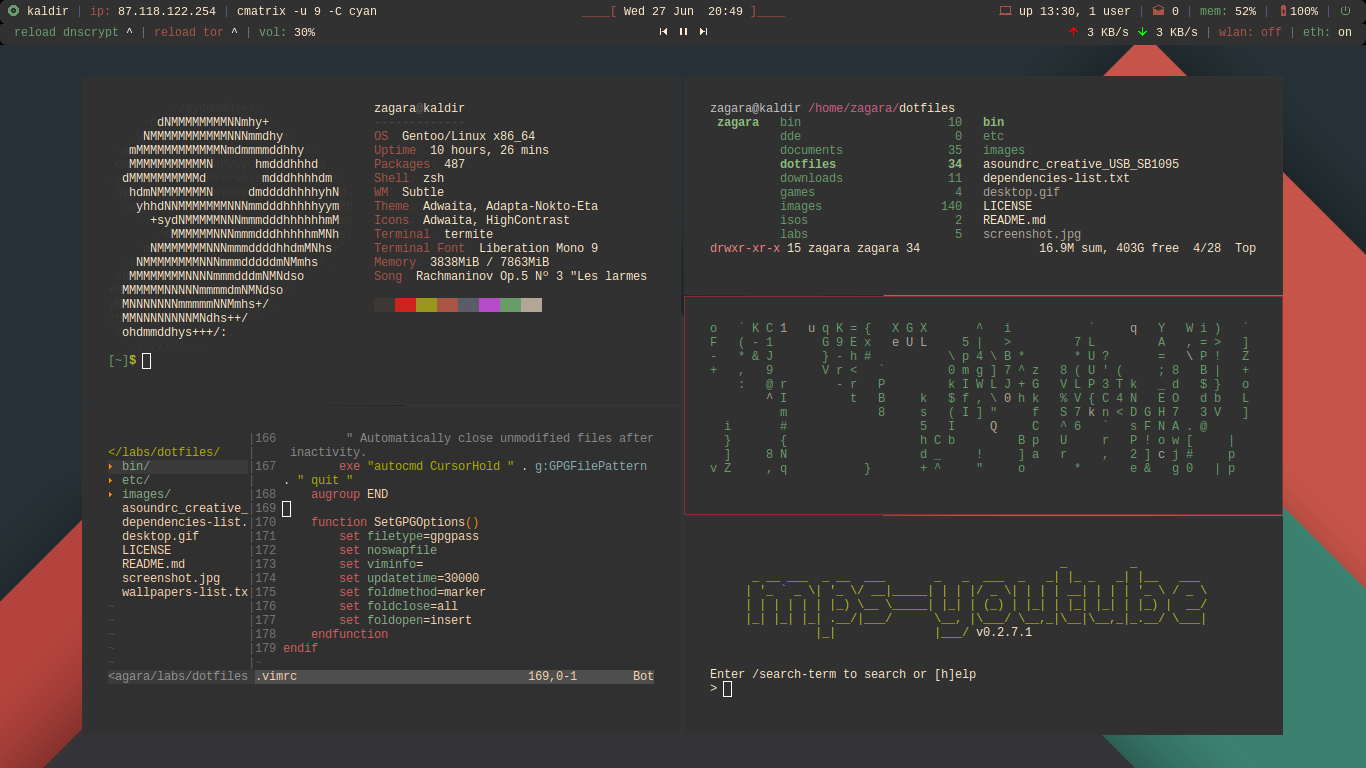
Task: Click the green download arrow icon
Action: pyautogui.click(x=1142, y=32)
